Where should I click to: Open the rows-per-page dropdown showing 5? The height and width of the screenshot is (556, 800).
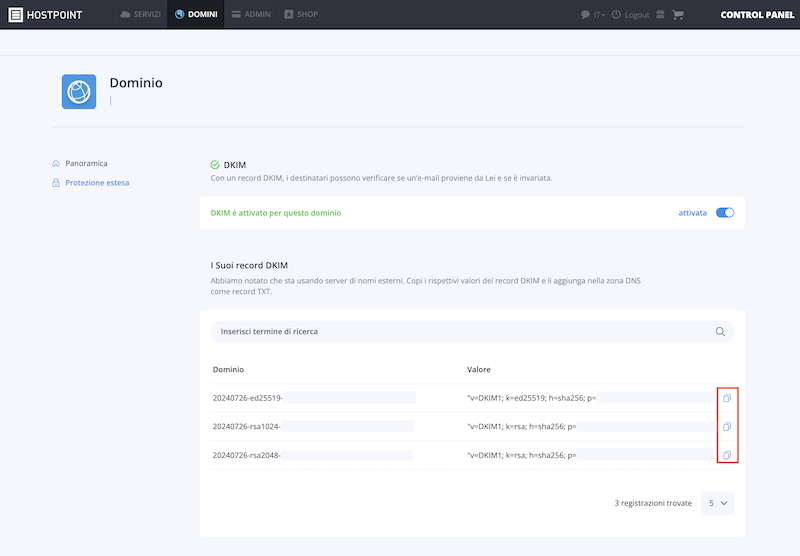pyautogui.click(x=717, y=503)
